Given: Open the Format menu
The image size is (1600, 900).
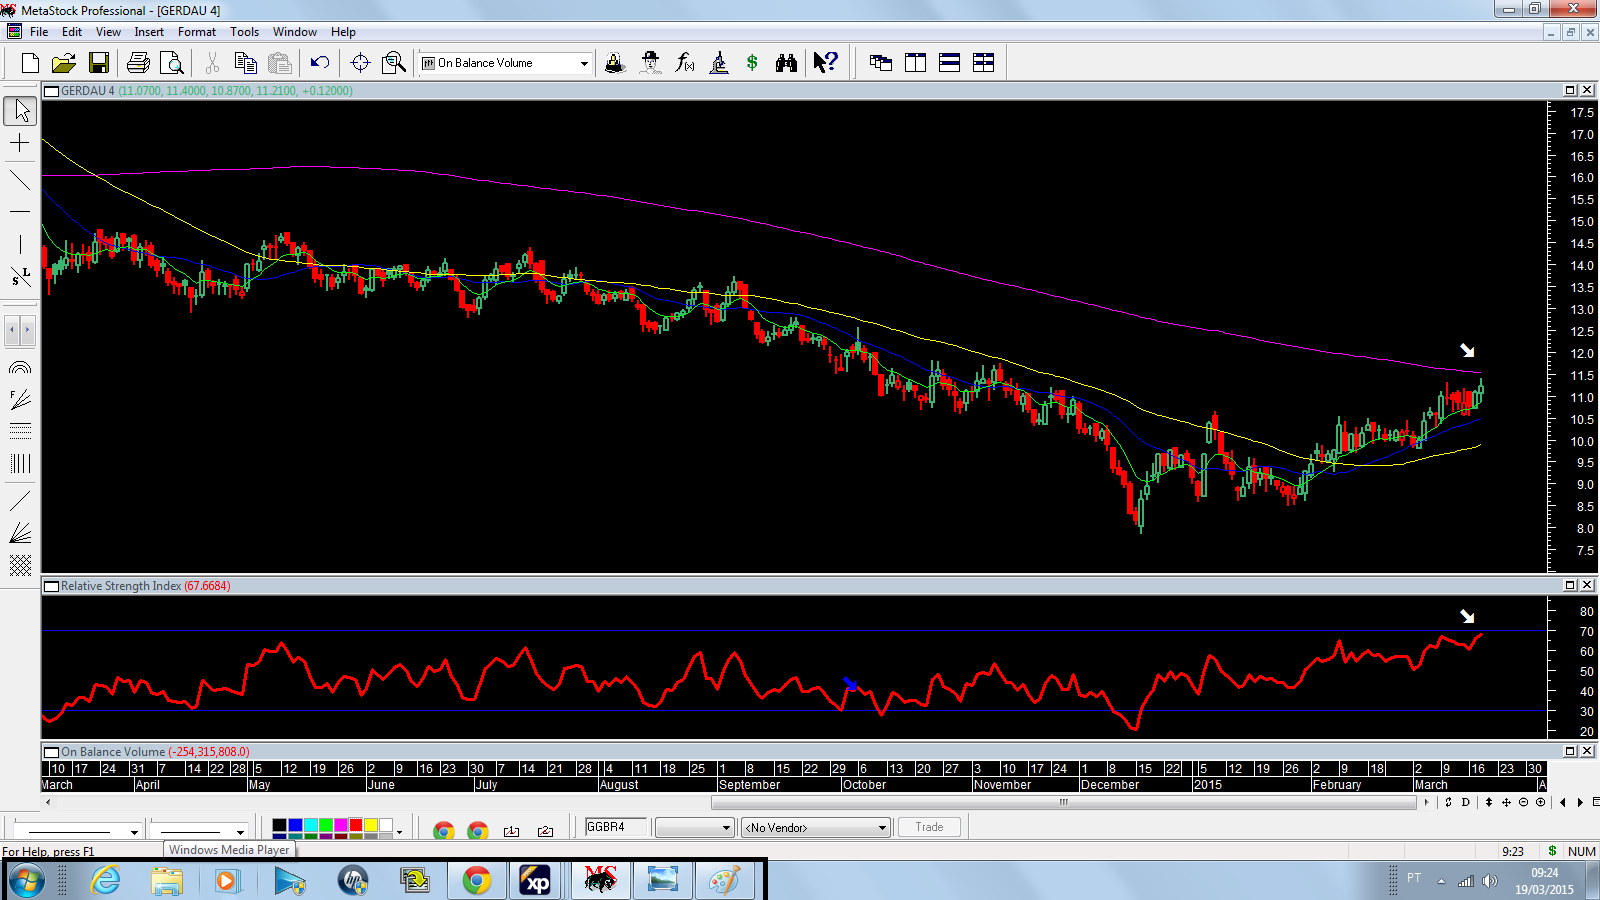Looking at the screenshot, I should [x=197, y=32].
